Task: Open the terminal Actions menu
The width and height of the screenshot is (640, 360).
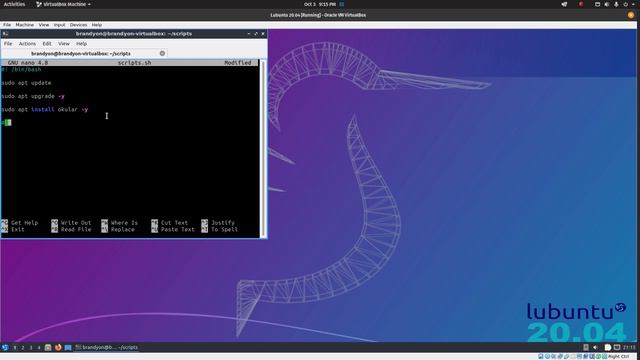Action: [x=27, y=44]
